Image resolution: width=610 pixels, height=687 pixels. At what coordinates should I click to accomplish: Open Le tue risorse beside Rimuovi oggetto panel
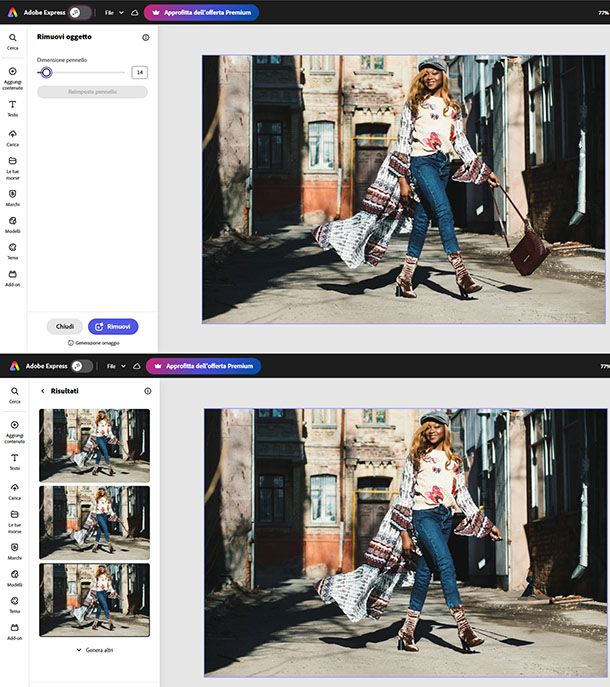(x=13, y=168)
